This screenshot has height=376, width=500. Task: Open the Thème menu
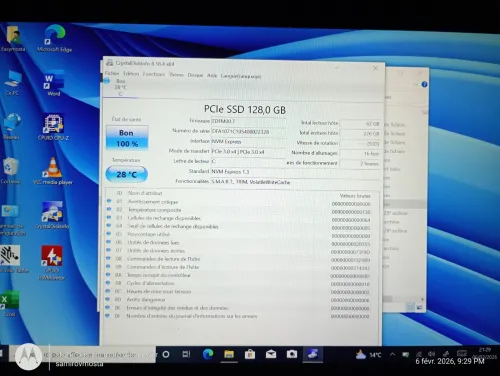pos(176,75)
